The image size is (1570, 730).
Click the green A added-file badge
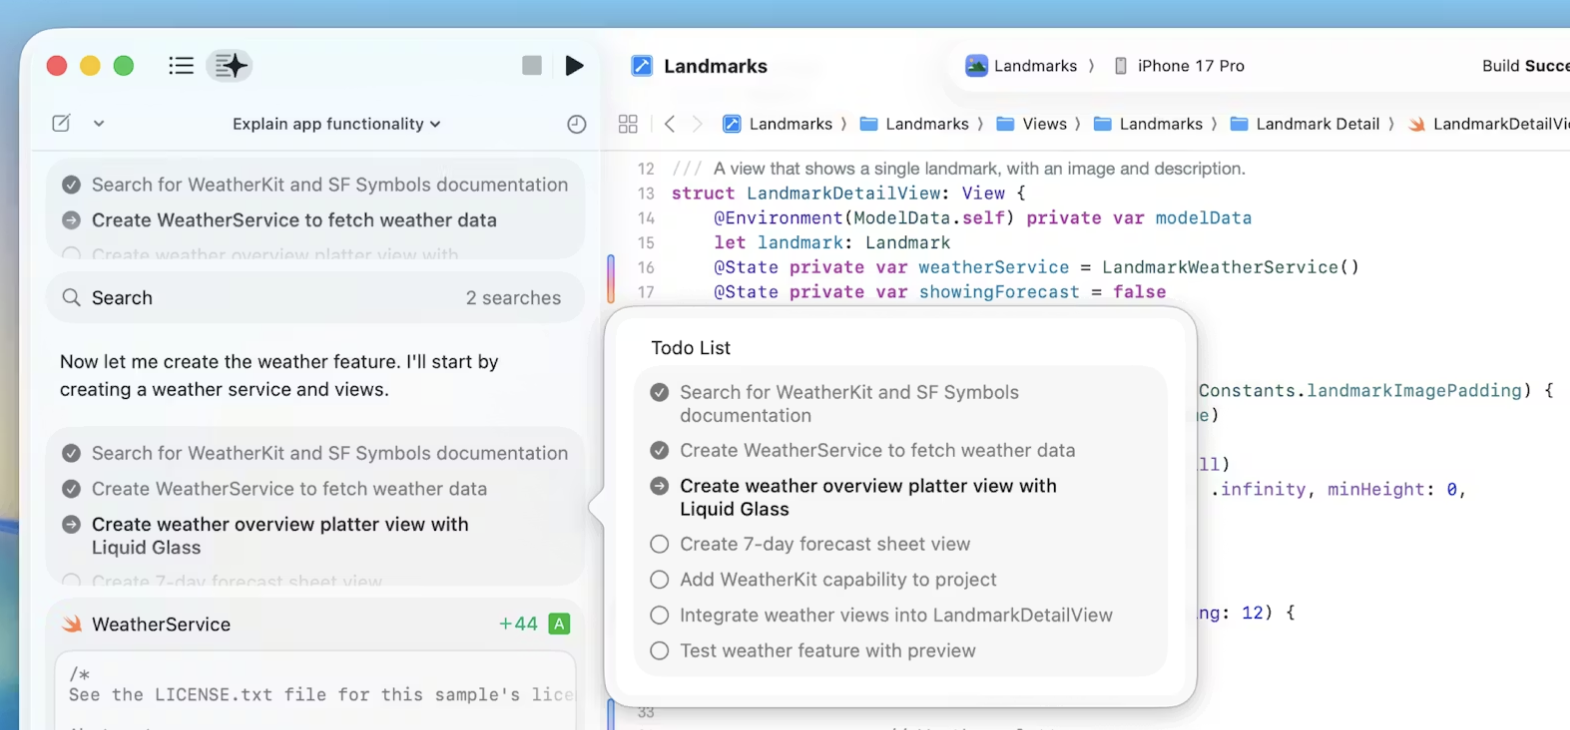tap(559, 624)
